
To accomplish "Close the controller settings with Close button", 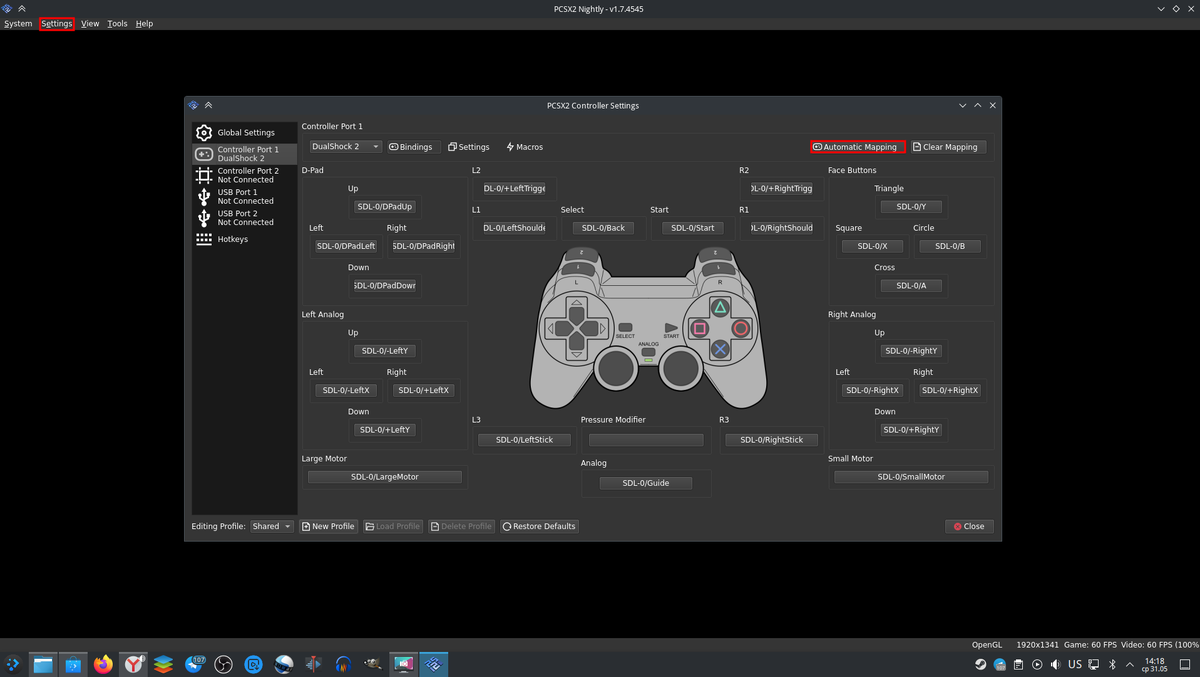I will click(x=969, y=526).
